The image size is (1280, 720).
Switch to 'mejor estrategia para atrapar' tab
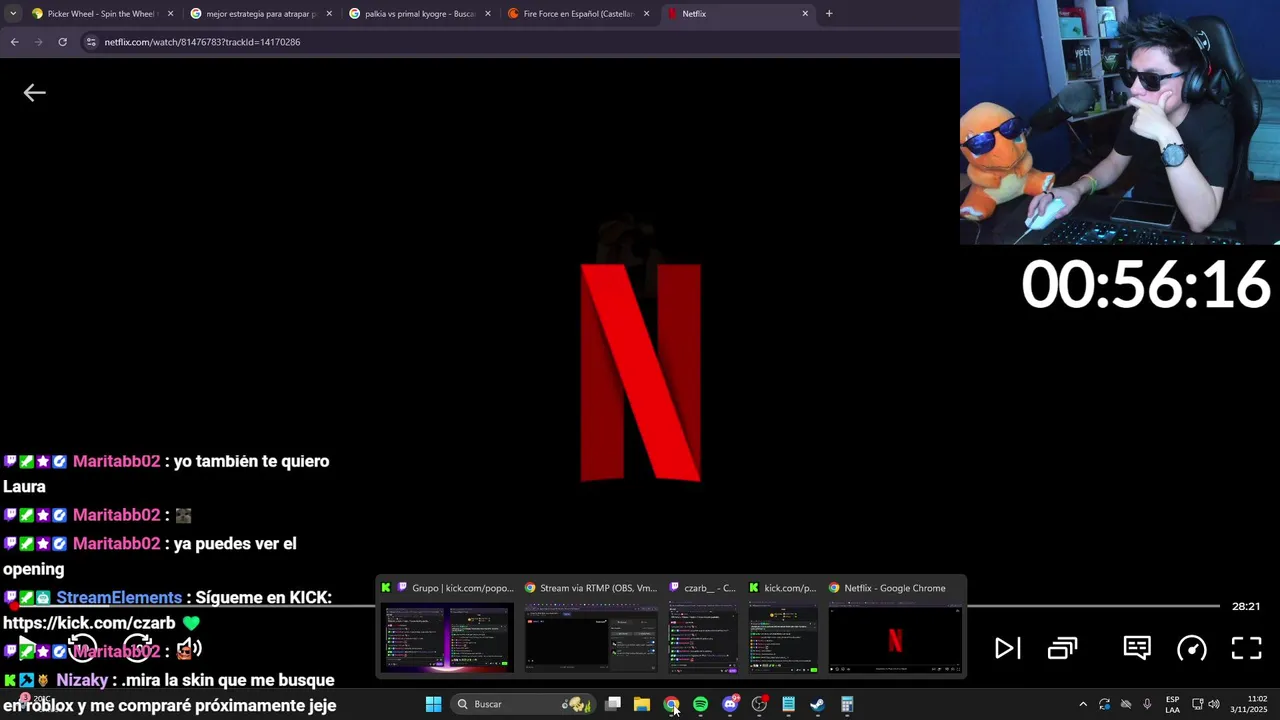pos(260,14)
